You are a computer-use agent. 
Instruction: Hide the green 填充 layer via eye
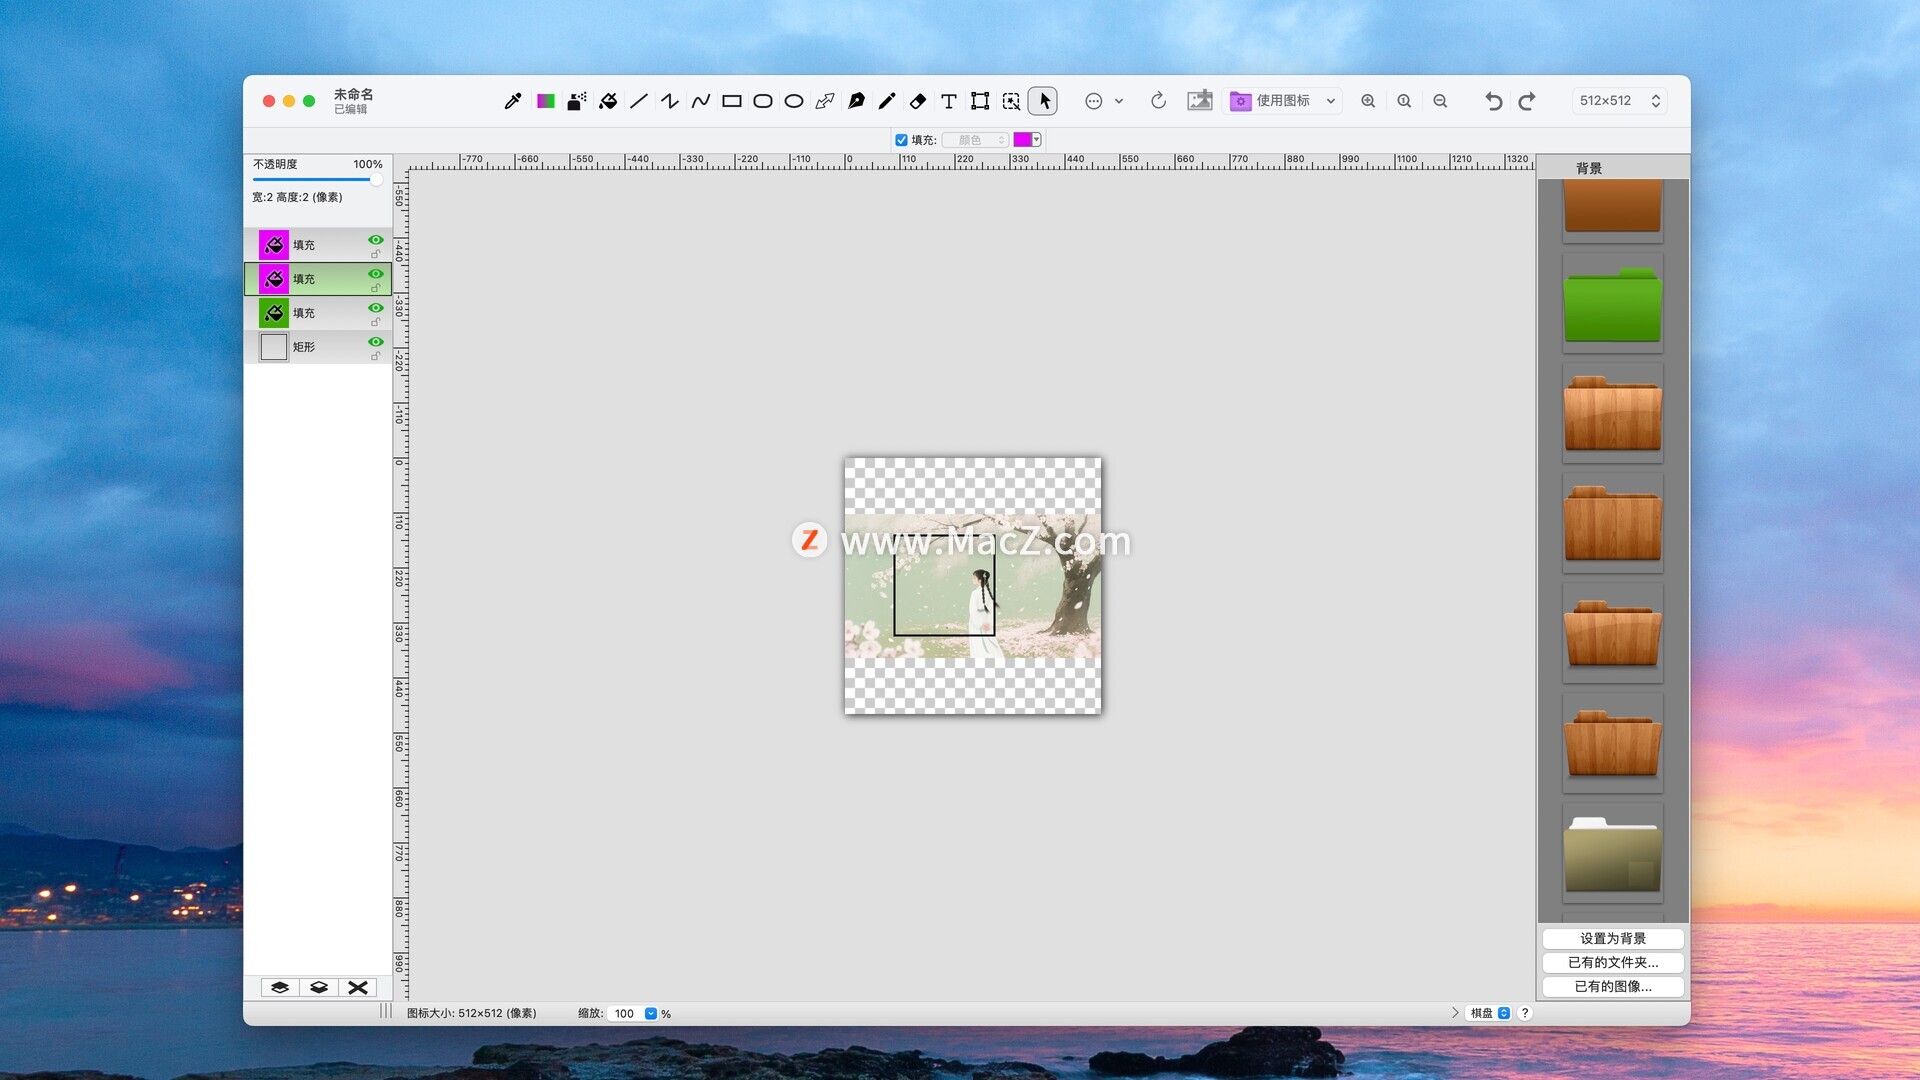click(376, 308)
